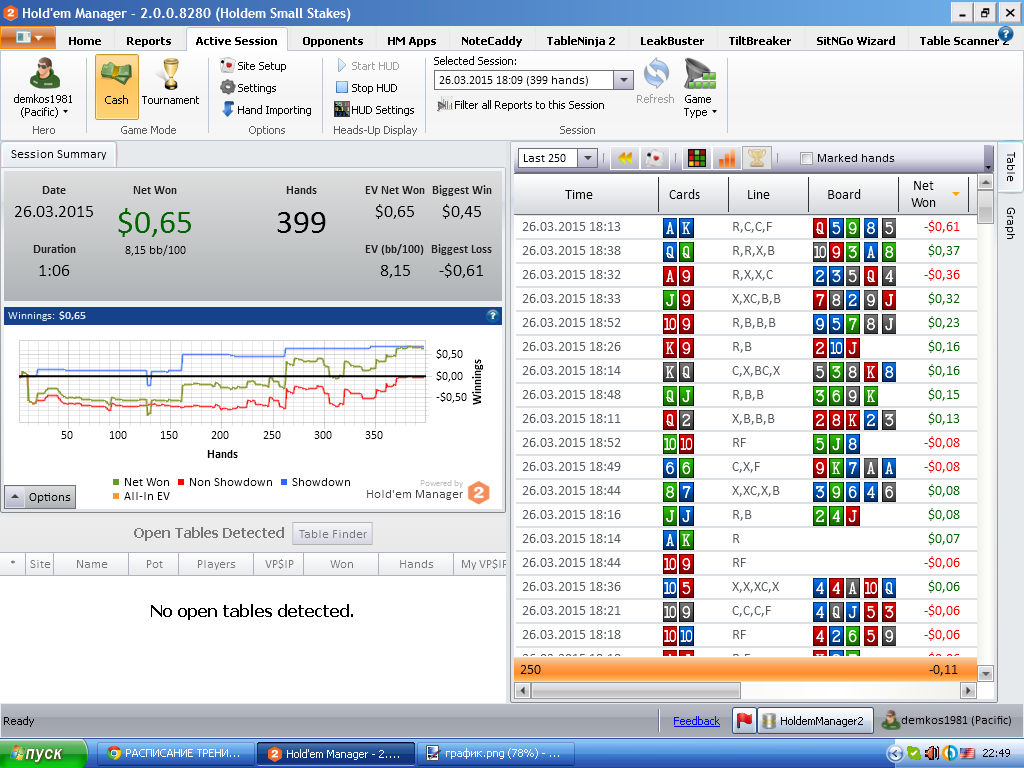
Task: Click the hands list scroll up arrow
Action: pos(985,182)
